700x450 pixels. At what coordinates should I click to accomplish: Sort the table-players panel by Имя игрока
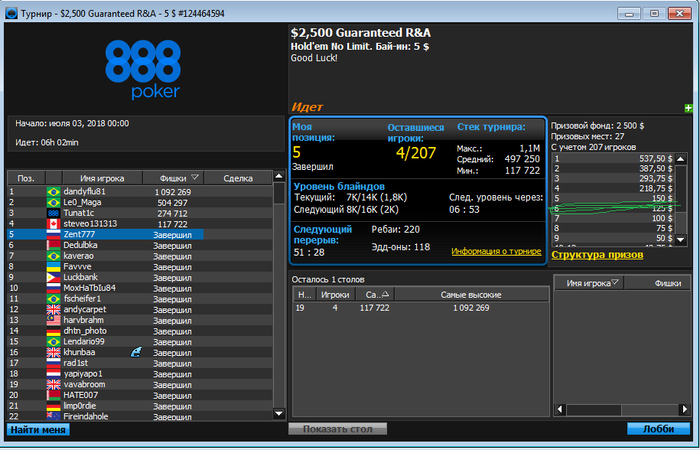click(x=589, y=283)
